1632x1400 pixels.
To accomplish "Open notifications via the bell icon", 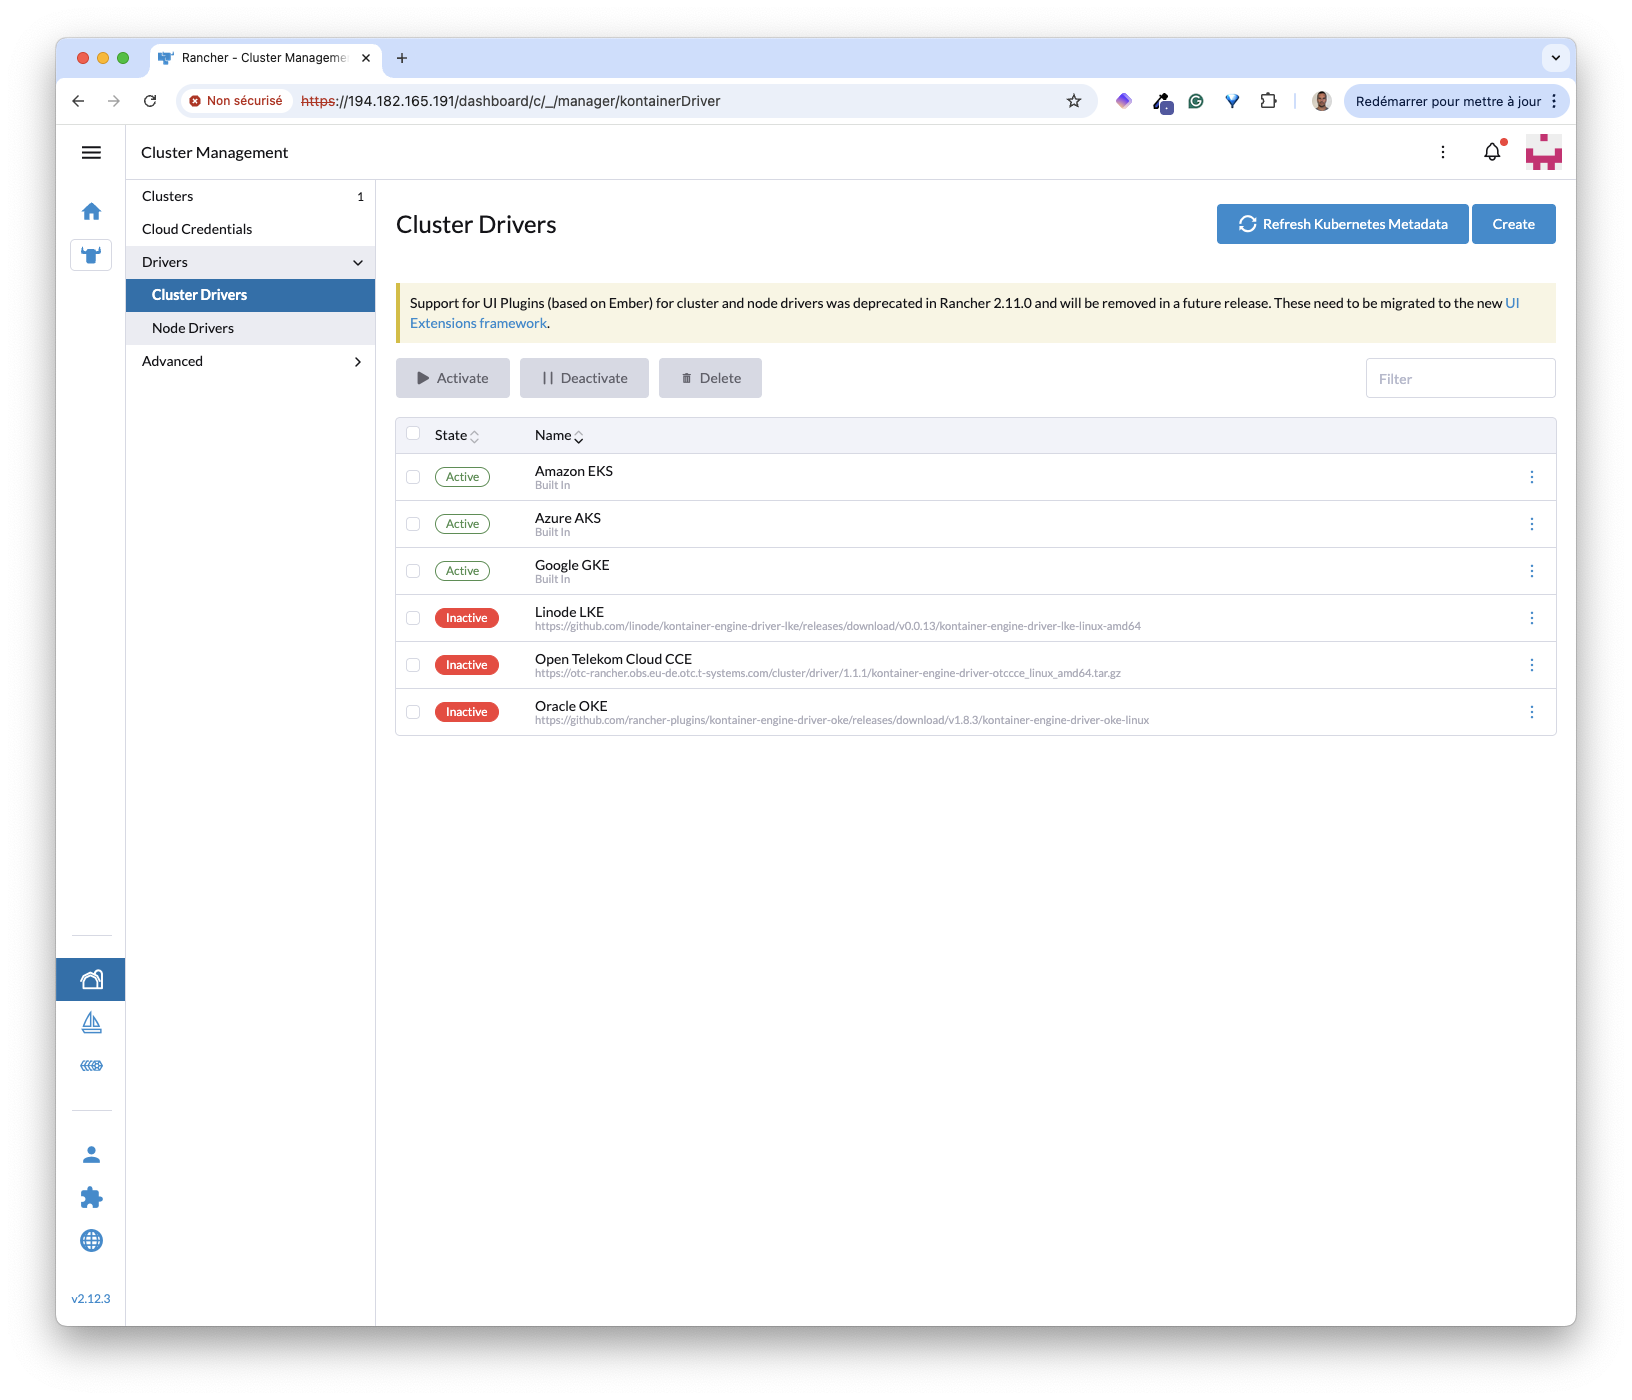I will (x=1491, y=152).
